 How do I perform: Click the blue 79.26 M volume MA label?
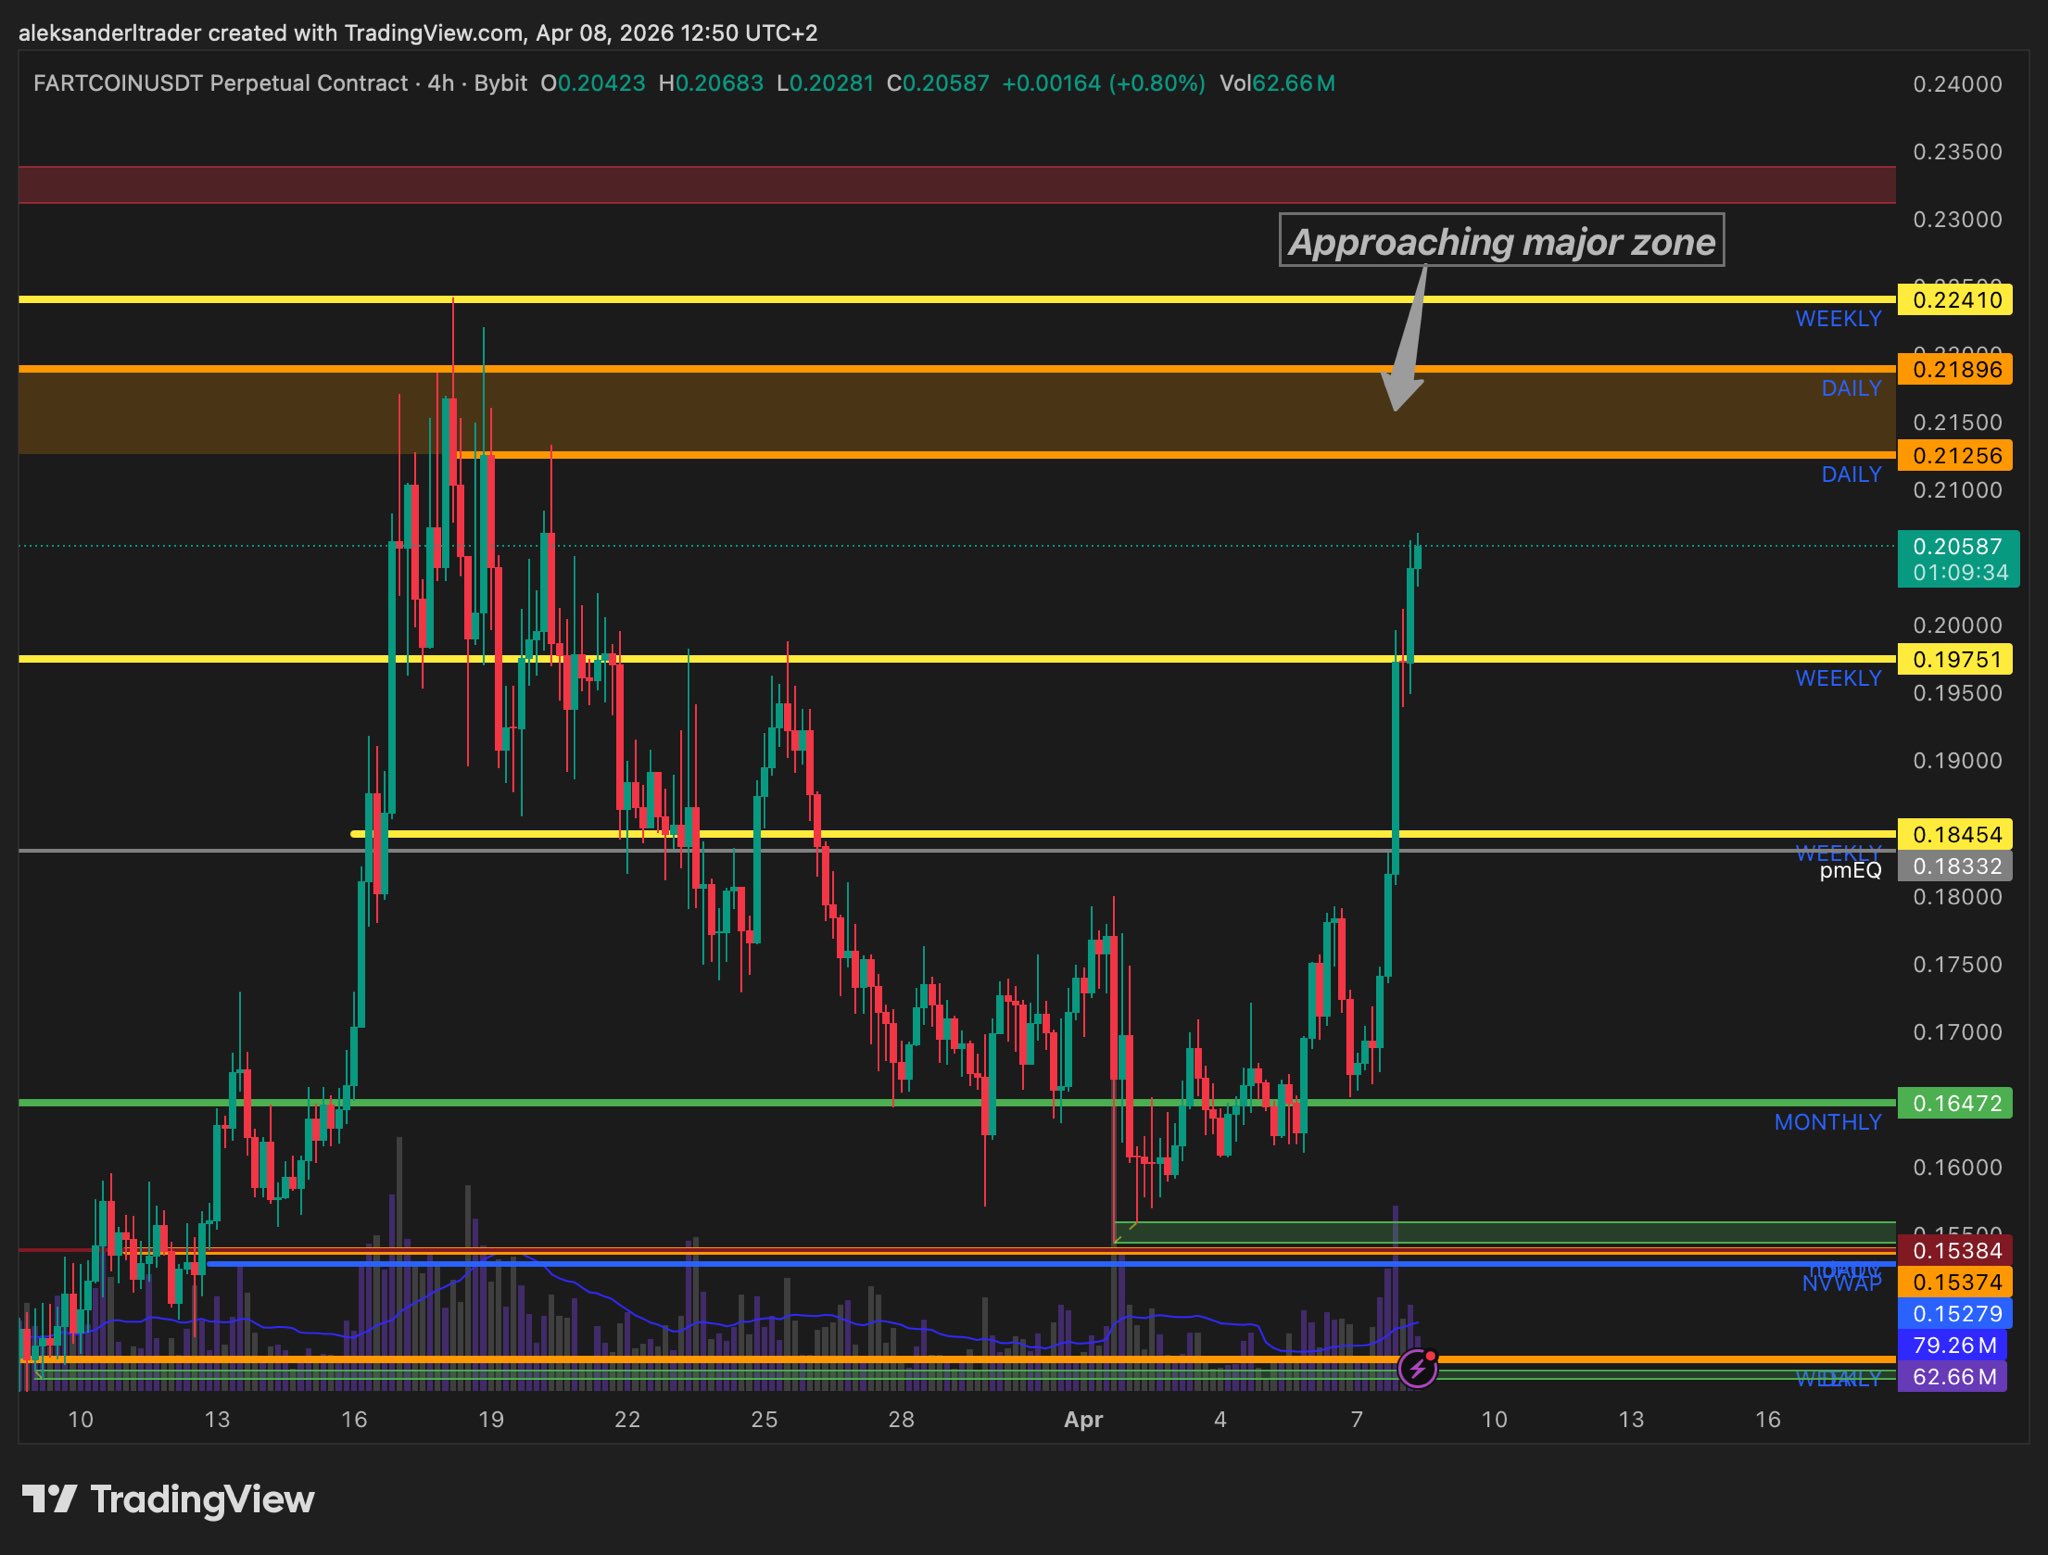1952,1345
